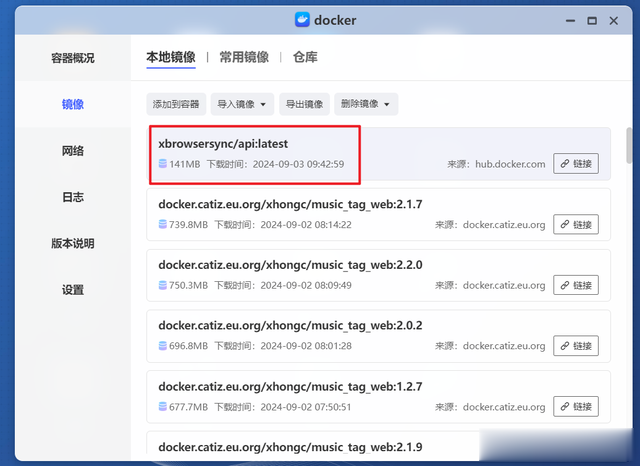Image resolution: width=640 pixels, height=466 pixels.
Task: Select music_tag_web:2.0.2 image name
Action: pyautogui.click(x=290, y=326)
